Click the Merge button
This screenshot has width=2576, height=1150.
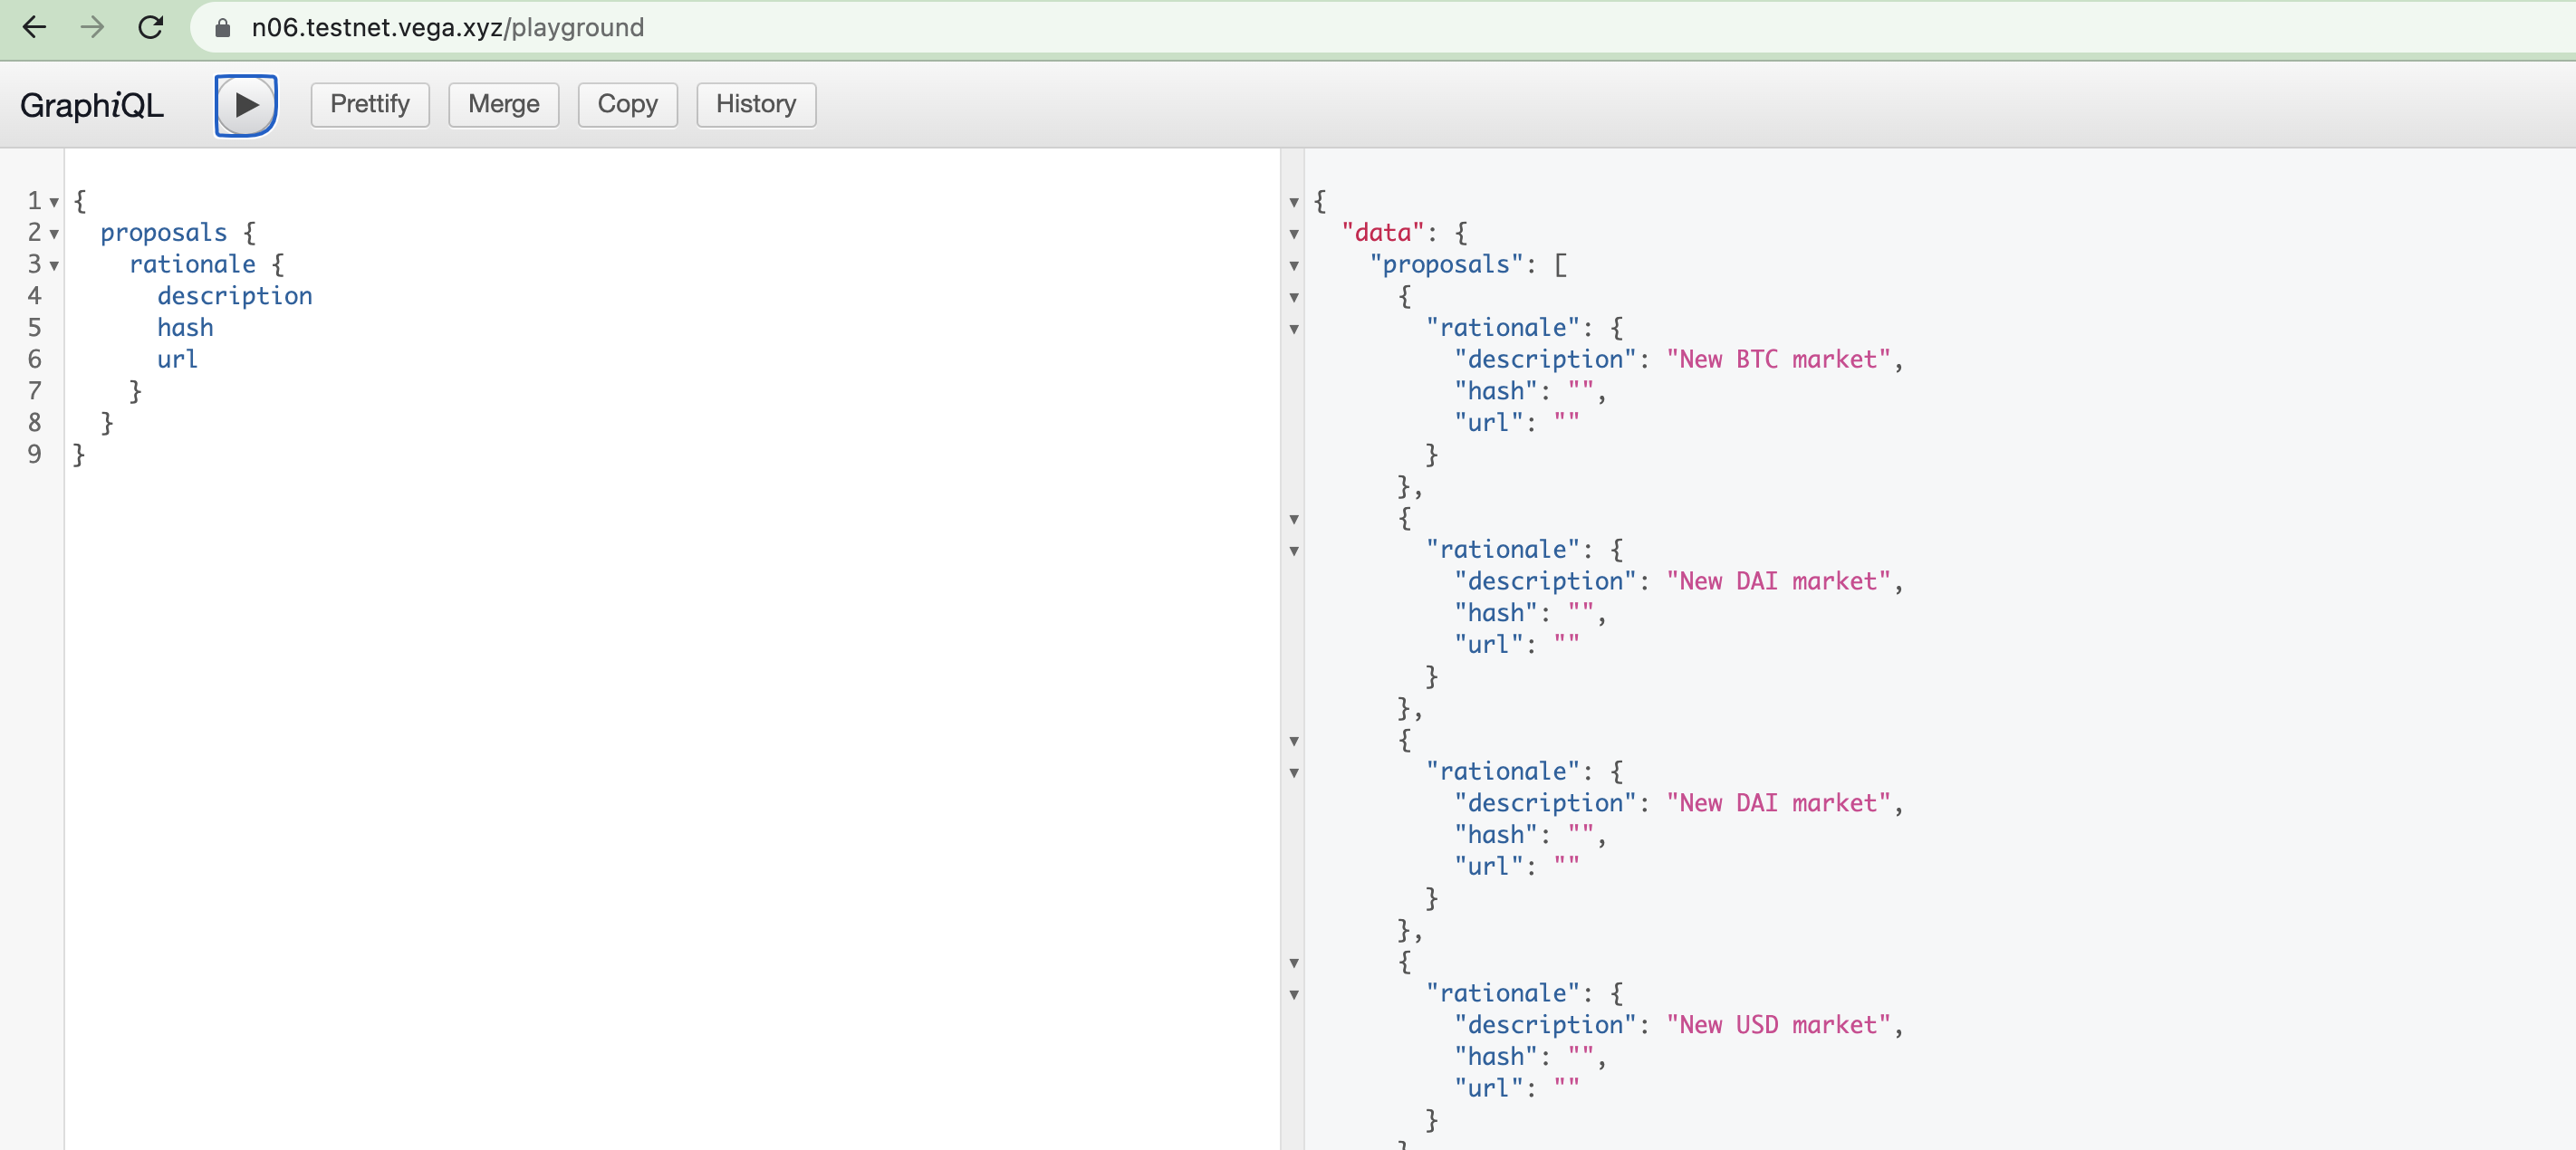point(503,104)
